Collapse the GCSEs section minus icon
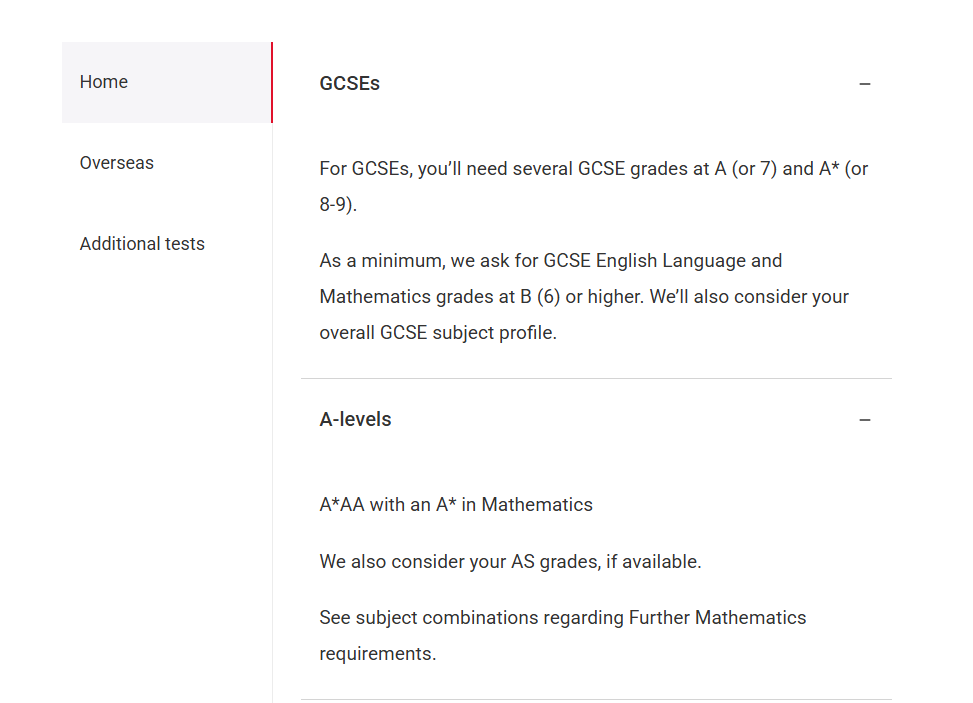 tap(864, 84)
